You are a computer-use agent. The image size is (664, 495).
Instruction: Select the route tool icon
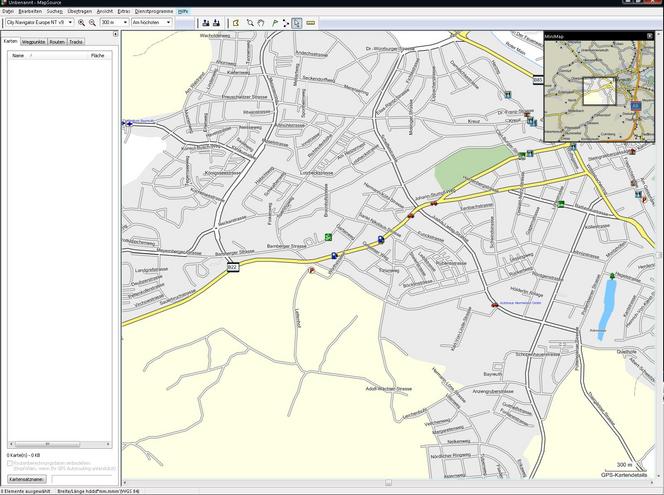pyautogui.click(x=285, y=22)
